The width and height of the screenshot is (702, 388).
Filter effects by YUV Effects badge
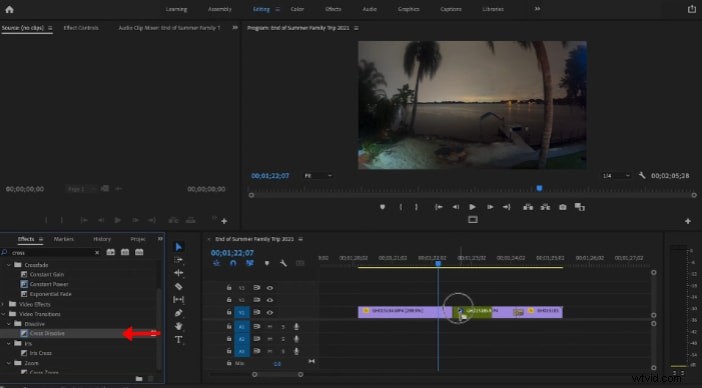point(139,252)
